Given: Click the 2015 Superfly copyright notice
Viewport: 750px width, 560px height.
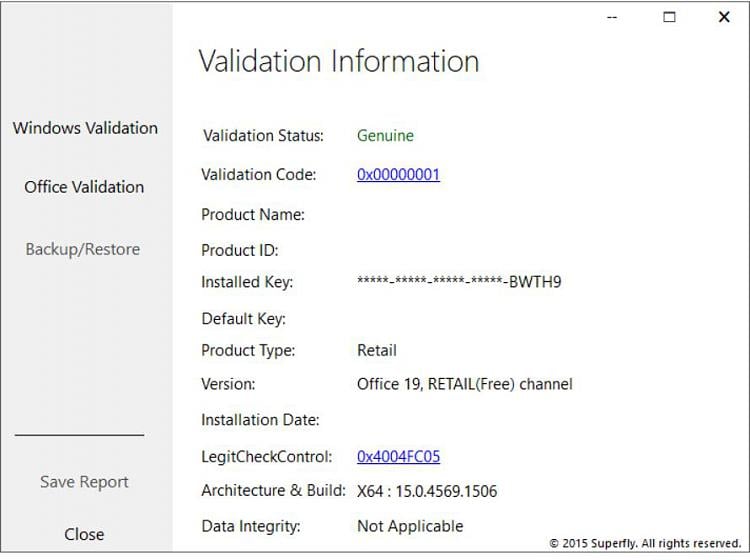Looking at the screenshot, I should coord(645,543).
